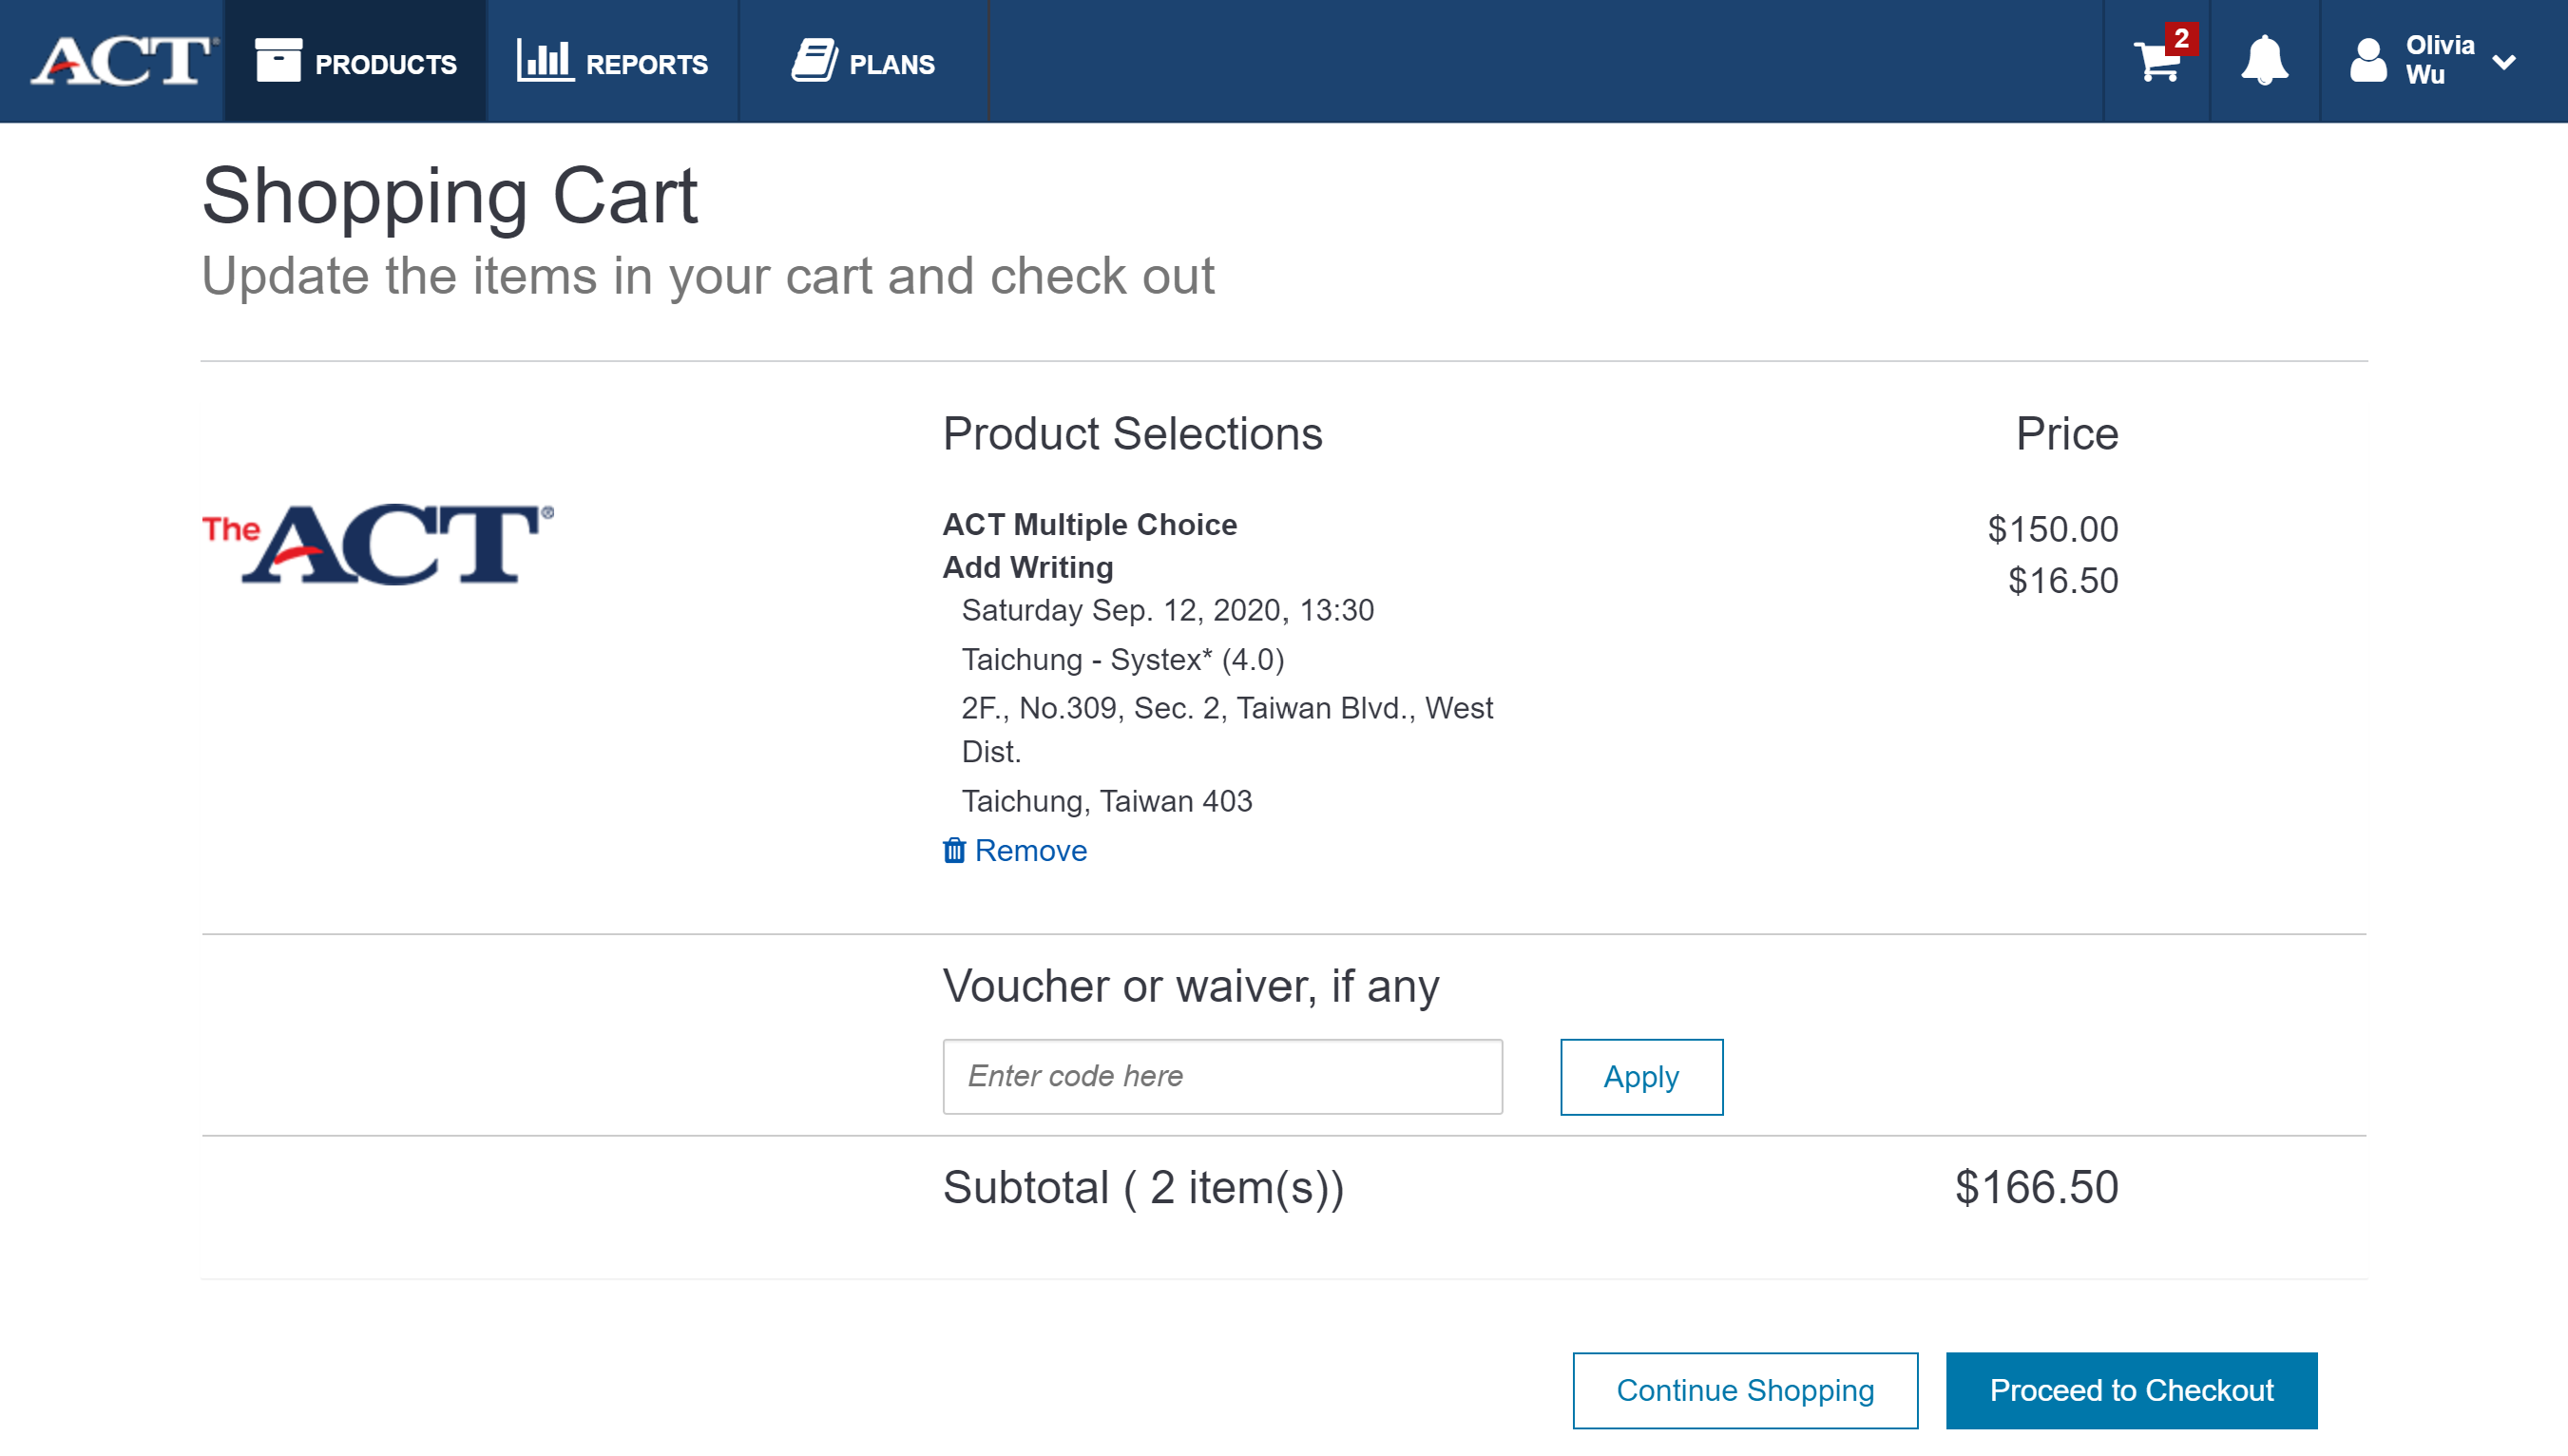
Task: Expand the Olivia Wu account dropdown chevron
Action: click(2503, 63)
